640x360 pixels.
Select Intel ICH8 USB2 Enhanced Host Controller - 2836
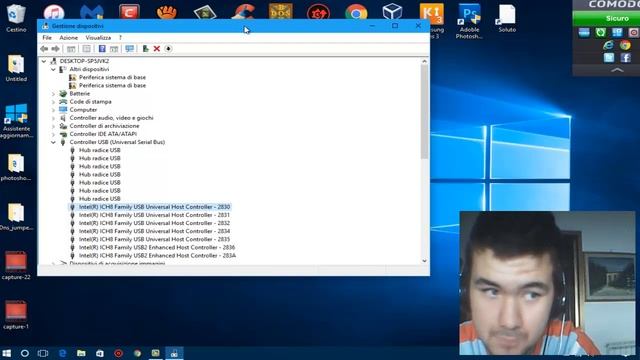[157, 247]
